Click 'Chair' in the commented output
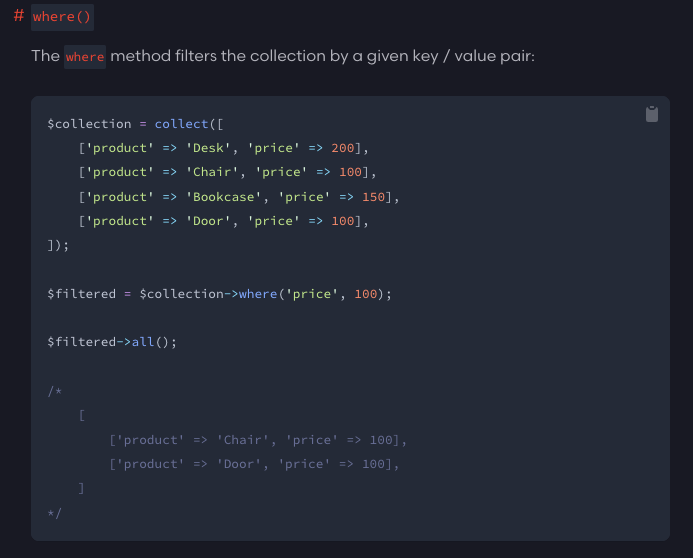 [x=243, y=440]
